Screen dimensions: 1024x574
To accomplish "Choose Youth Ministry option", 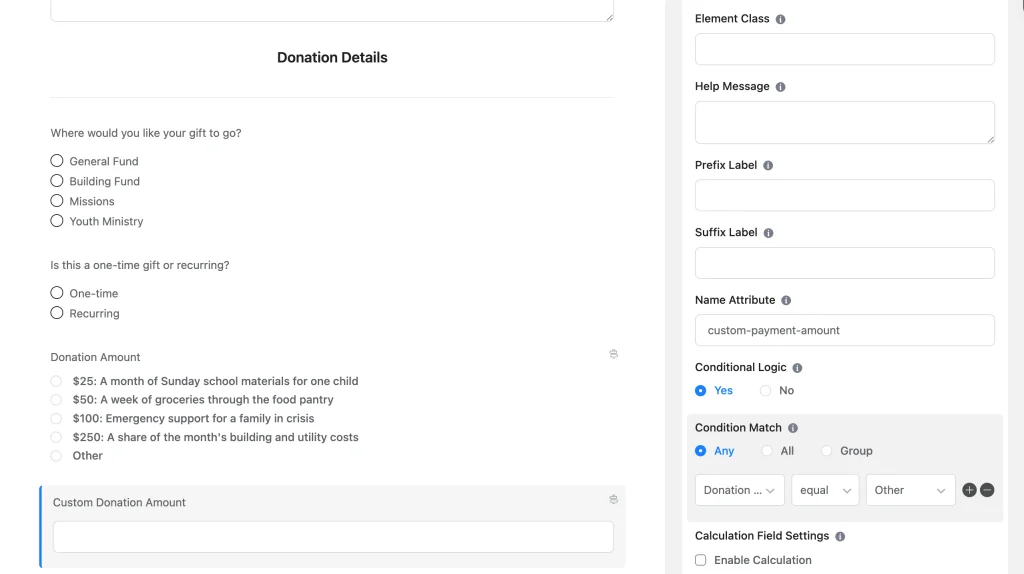I will click(57, 221).
